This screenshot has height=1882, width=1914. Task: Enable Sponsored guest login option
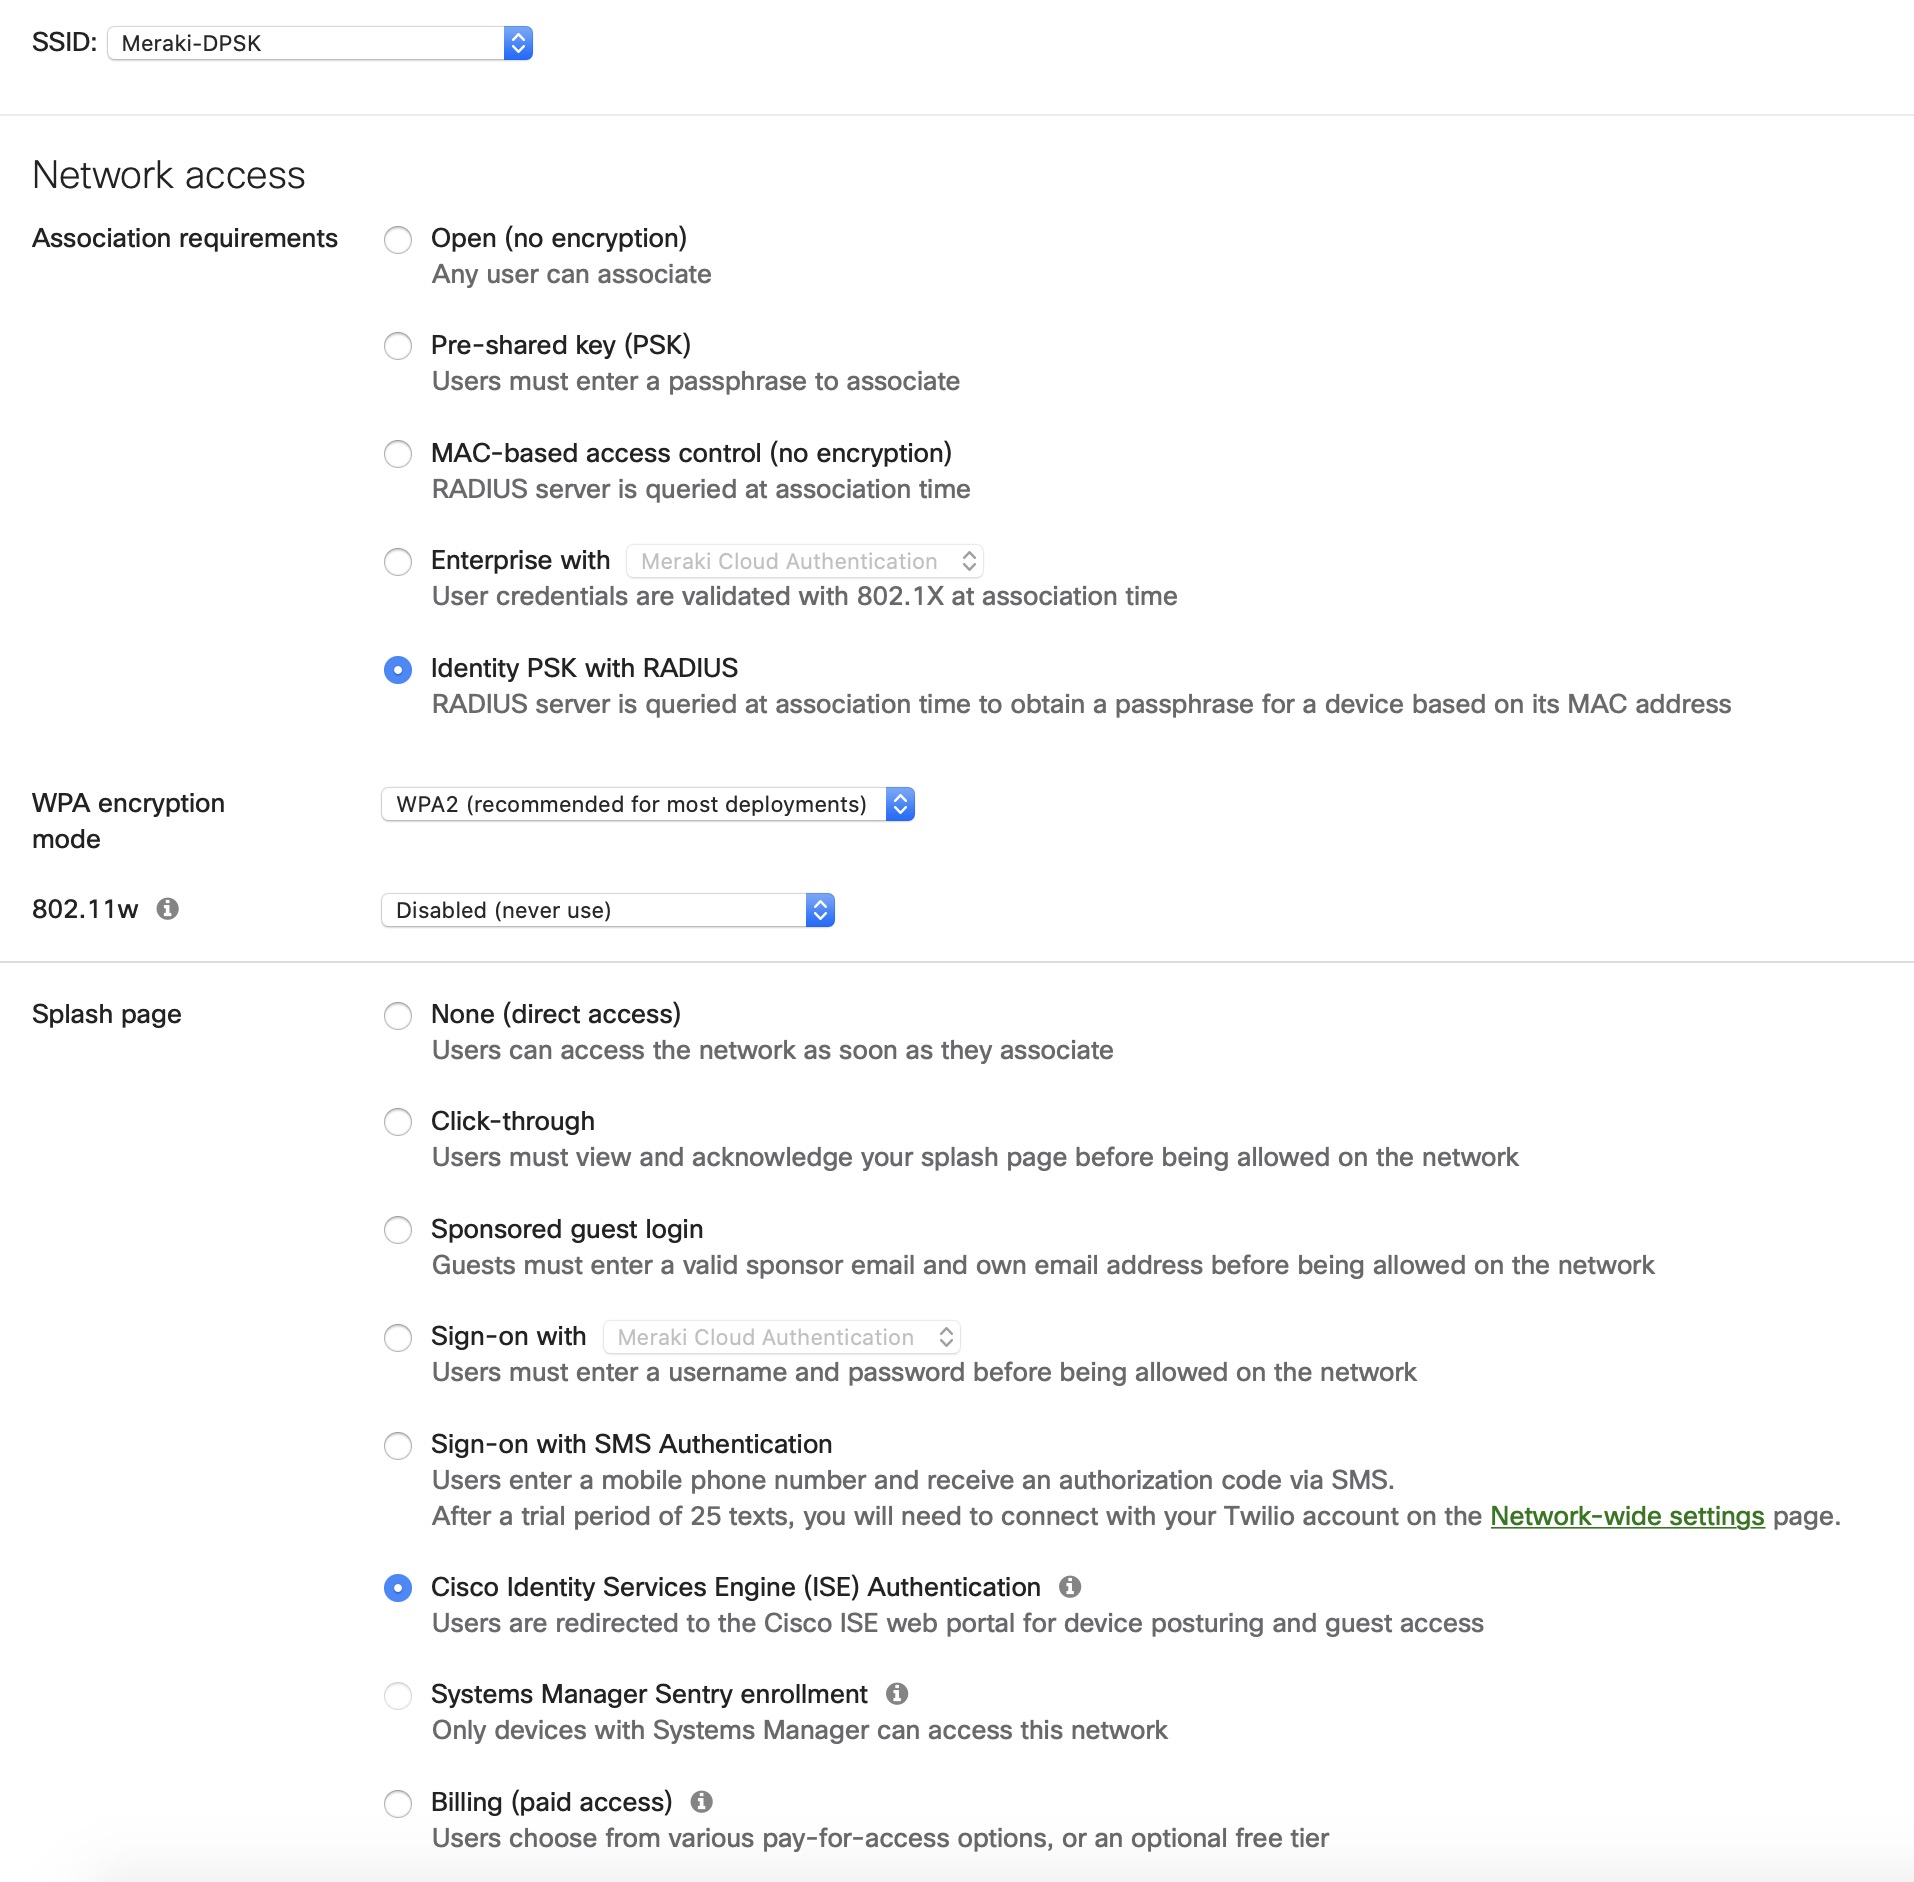click(x=398, y=1230)
